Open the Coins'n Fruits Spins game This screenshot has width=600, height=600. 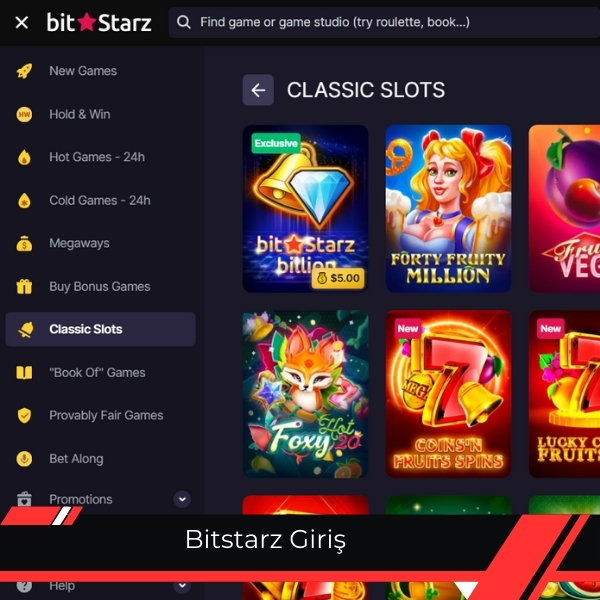(x=448, y=394)
